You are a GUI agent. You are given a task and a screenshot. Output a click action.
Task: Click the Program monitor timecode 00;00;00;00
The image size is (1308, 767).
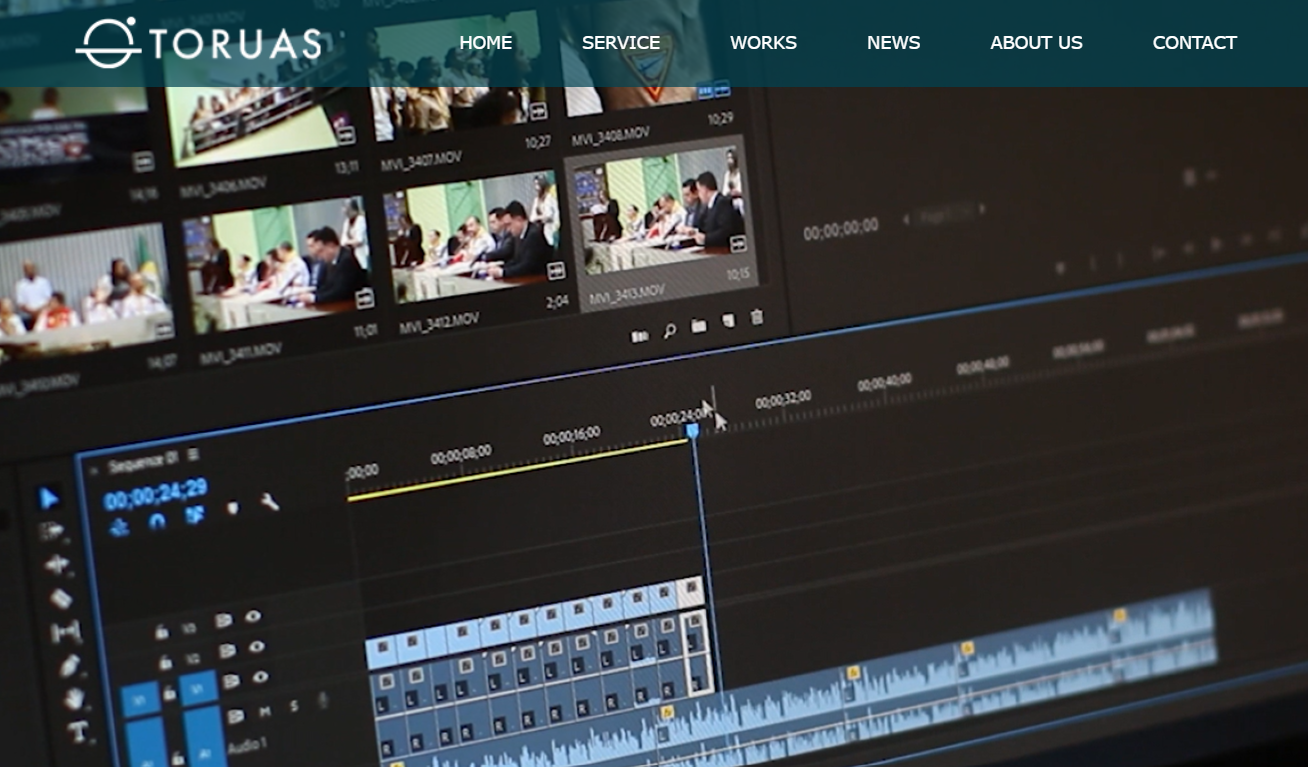(841, 230)
